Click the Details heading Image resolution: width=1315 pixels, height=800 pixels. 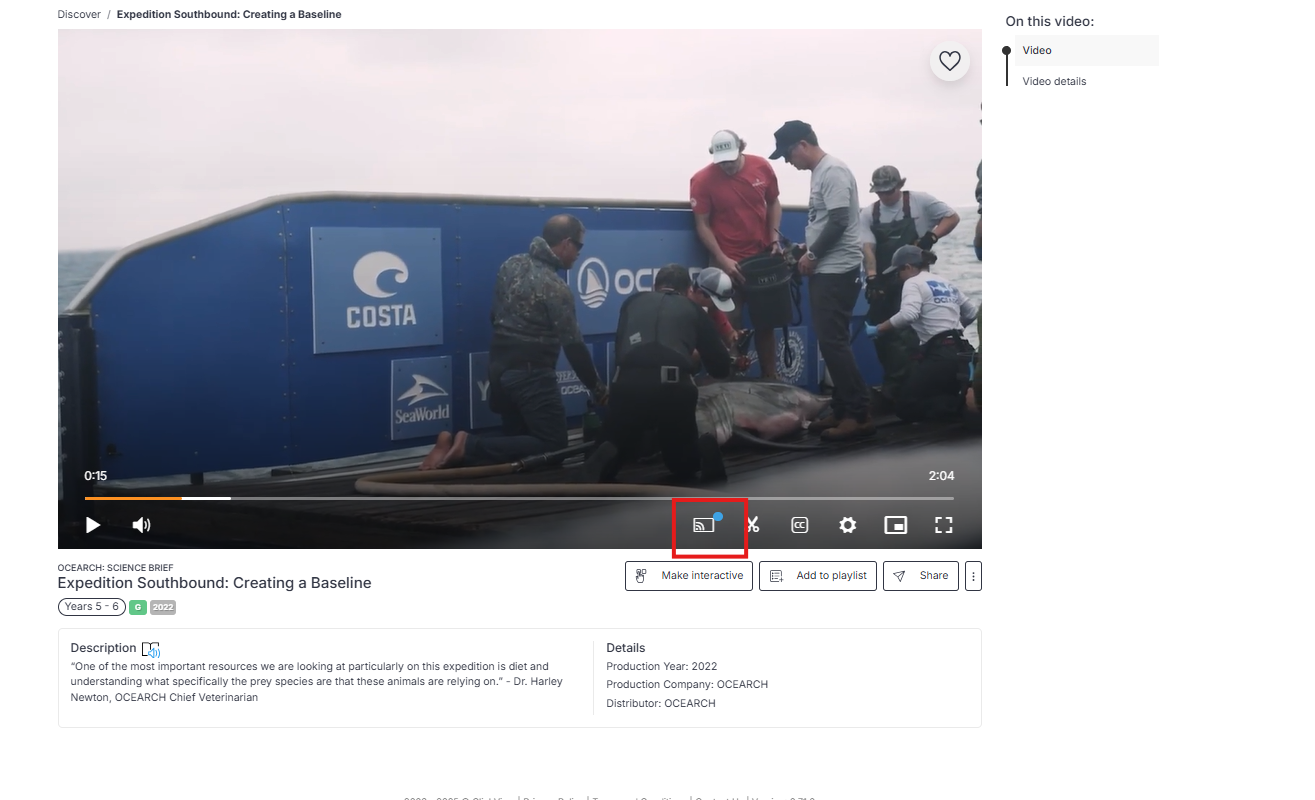[x=626, y=648]
